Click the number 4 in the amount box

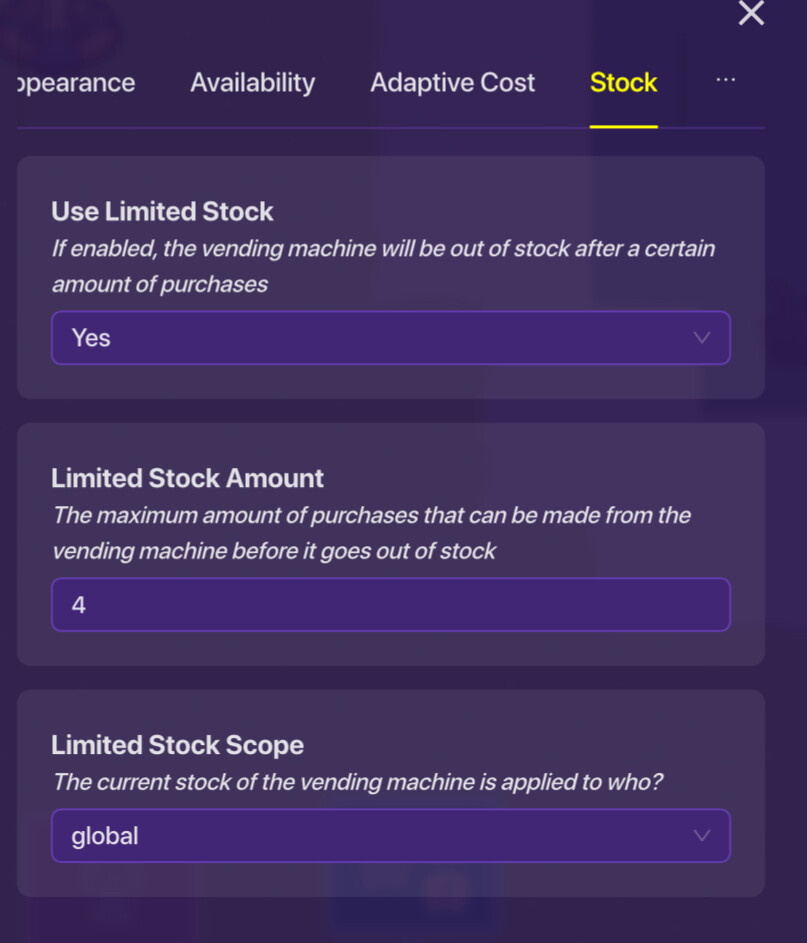(78, 604)
